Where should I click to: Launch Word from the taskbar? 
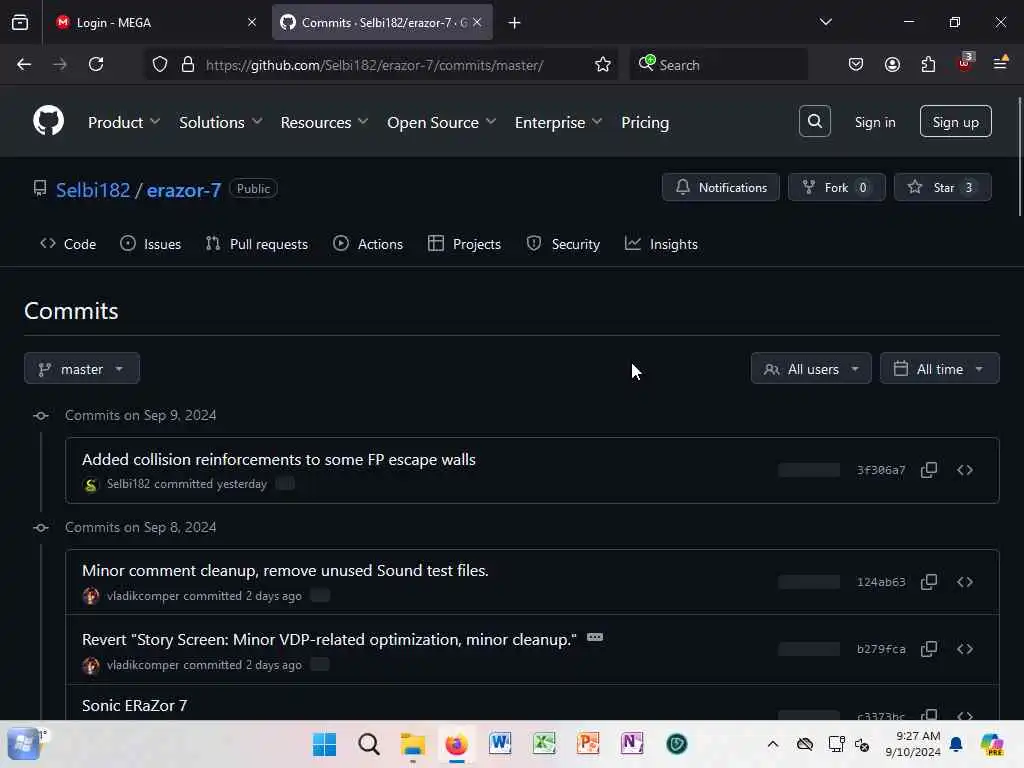[x=500, y=744]
